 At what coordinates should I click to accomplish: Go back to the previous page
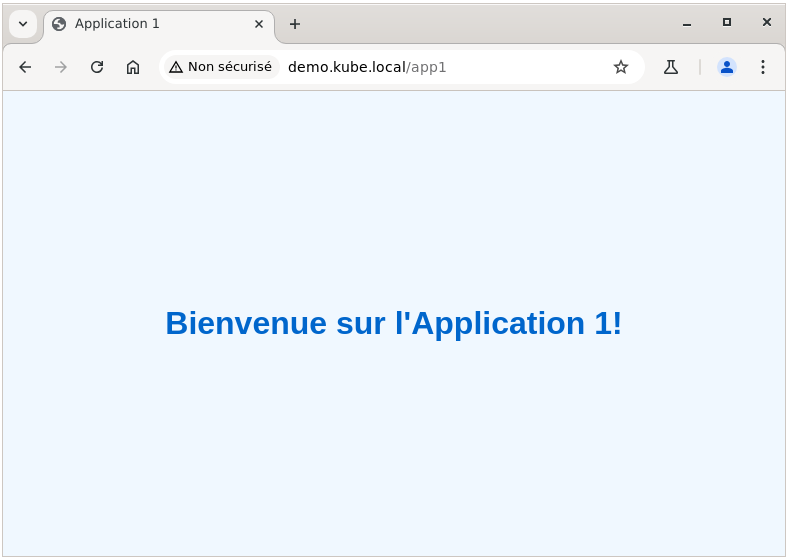pyautogui.click(x=25, y=67)
